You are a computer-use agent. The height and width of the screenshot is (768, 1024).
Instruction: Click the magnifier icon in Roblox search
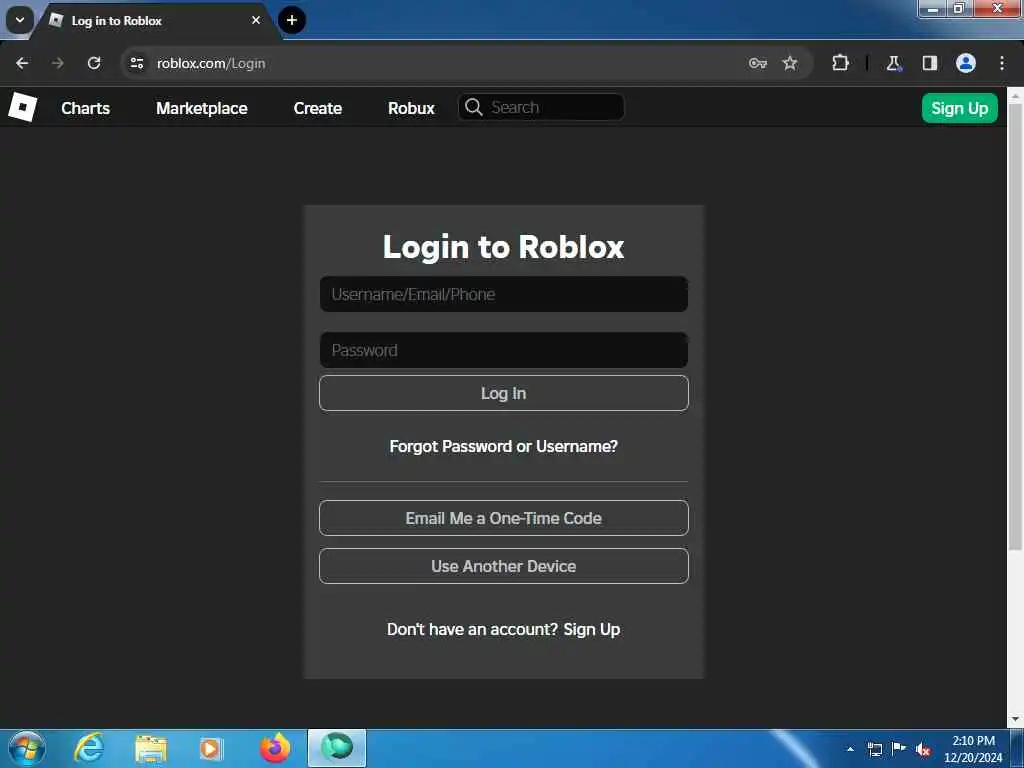(x=474, y=107)
